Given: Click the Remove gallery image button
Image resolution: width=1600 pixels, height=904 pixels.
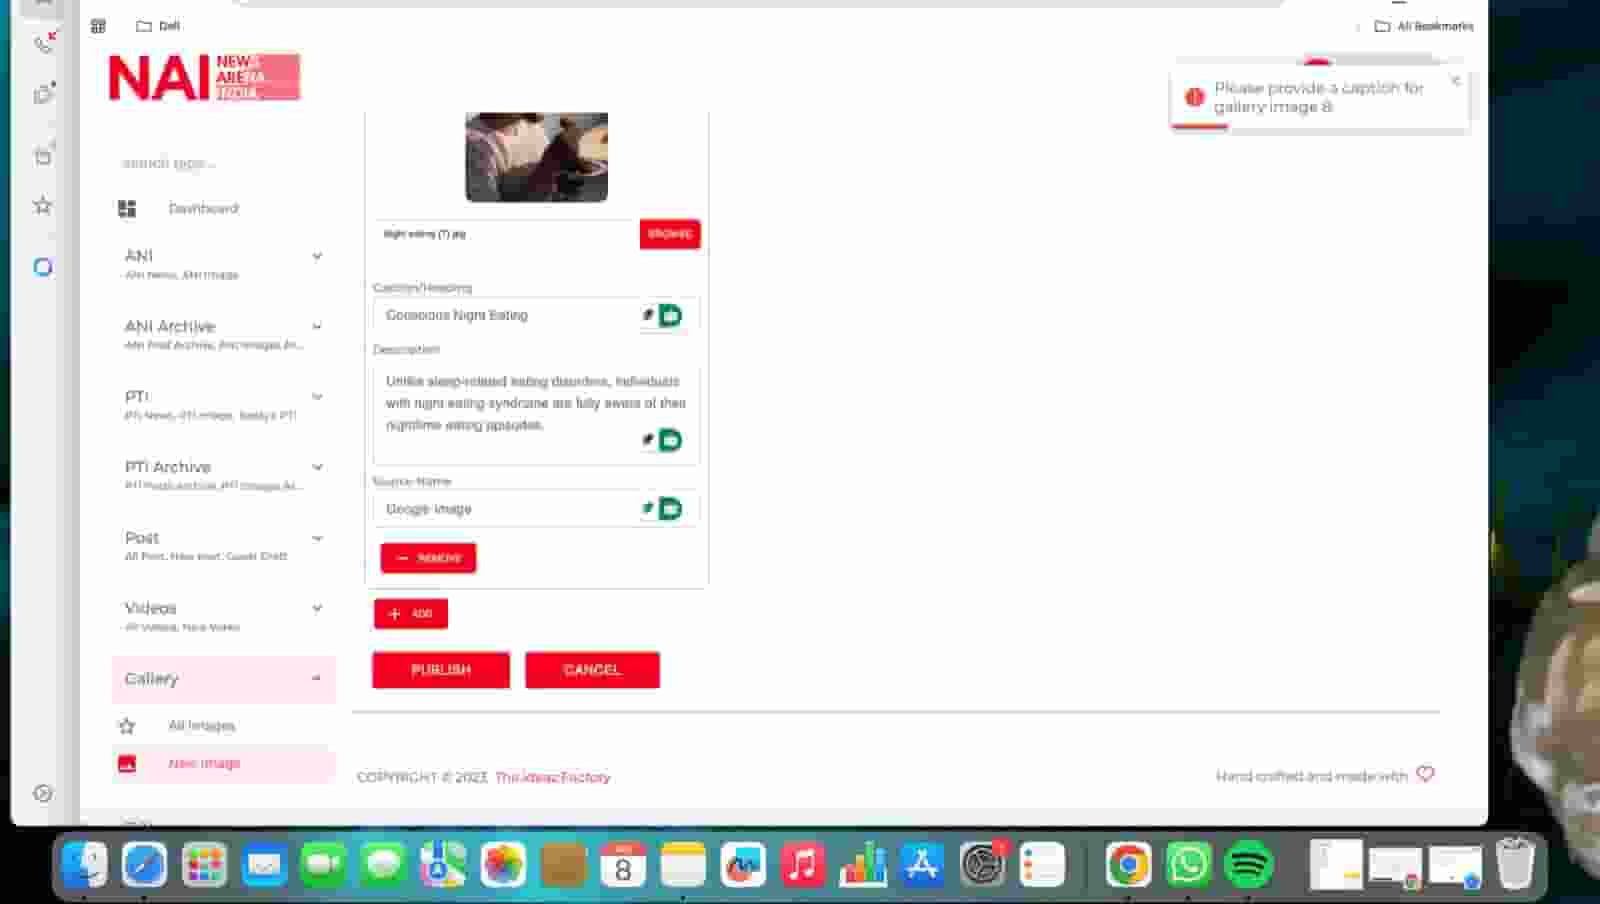Looking at the screenshot, I should (428, 558).
